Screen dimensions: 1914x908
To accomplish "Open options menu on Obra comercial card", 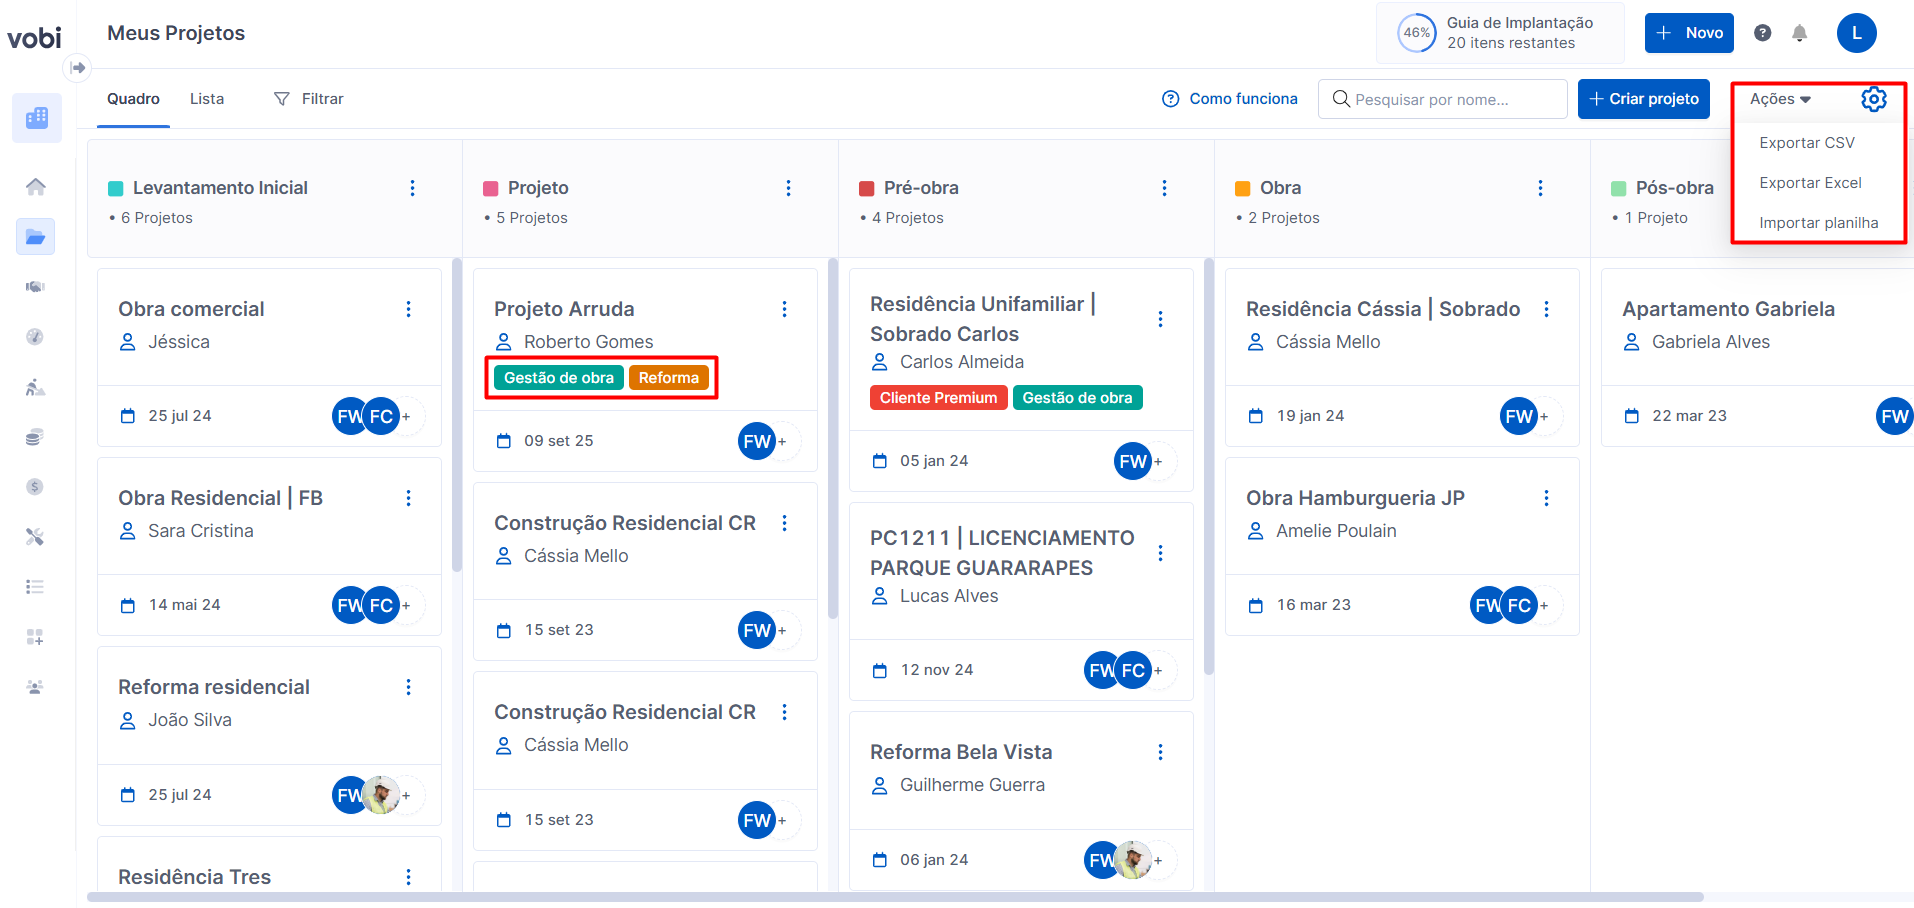I will (408, 309).
